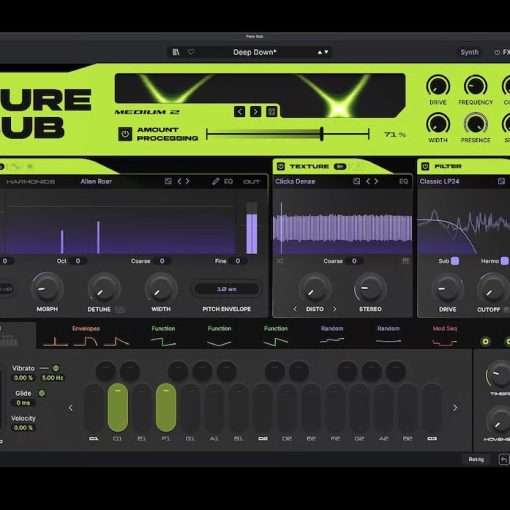Select next Disto type
Image resolution: width=510 pixels, height=510 pixels.
pyautogui.click(x=335, y=309)
